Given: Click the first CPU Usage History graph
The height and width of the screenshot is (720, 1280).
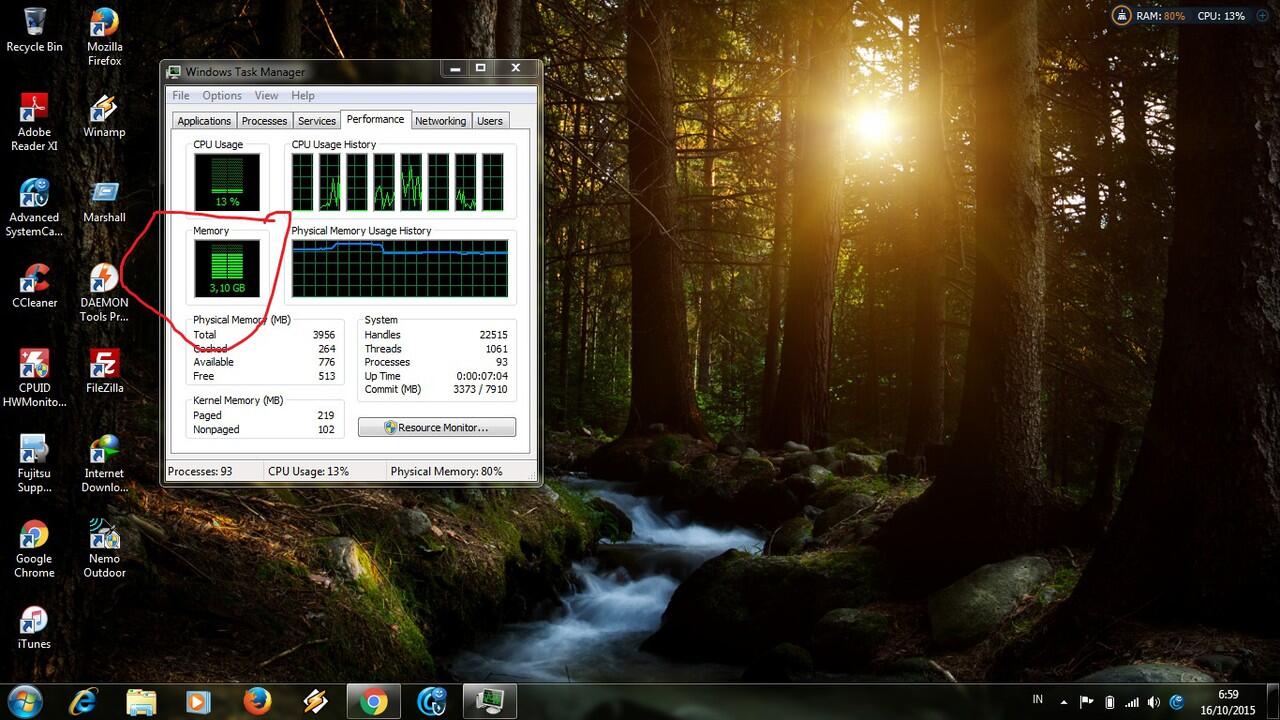Looking at the screenshot, I should click(x=302, y=182).
